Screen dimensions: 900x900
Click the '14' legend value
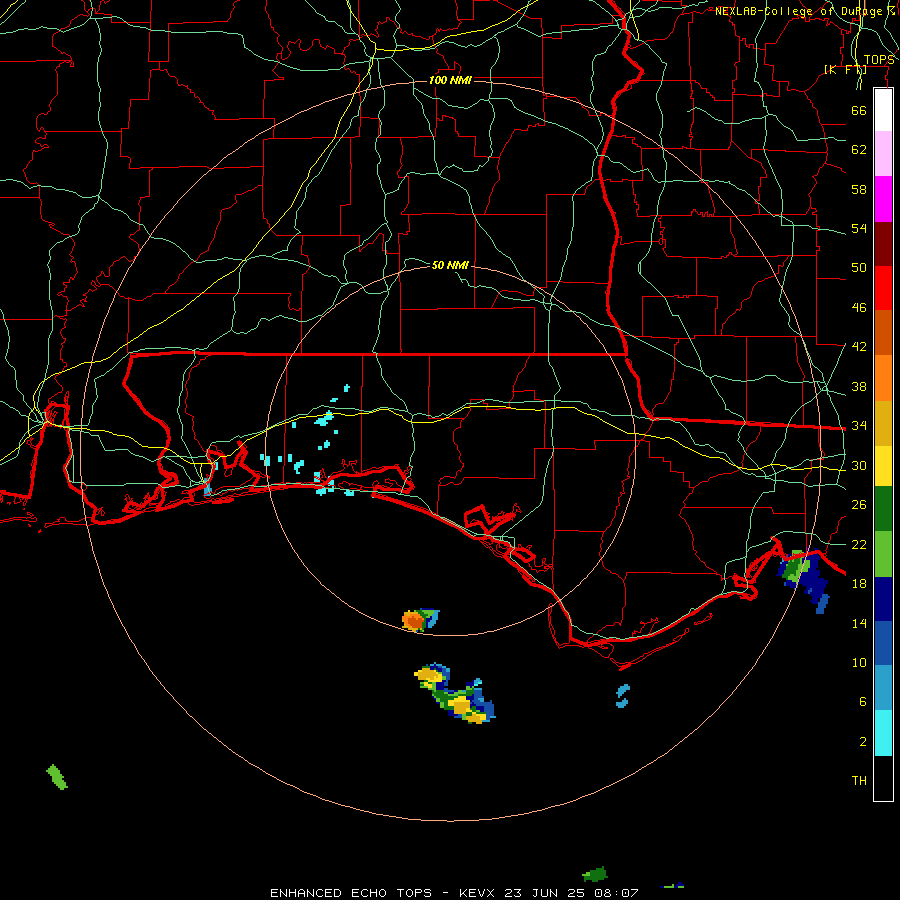pyautogui.click(x=859, y=623)
